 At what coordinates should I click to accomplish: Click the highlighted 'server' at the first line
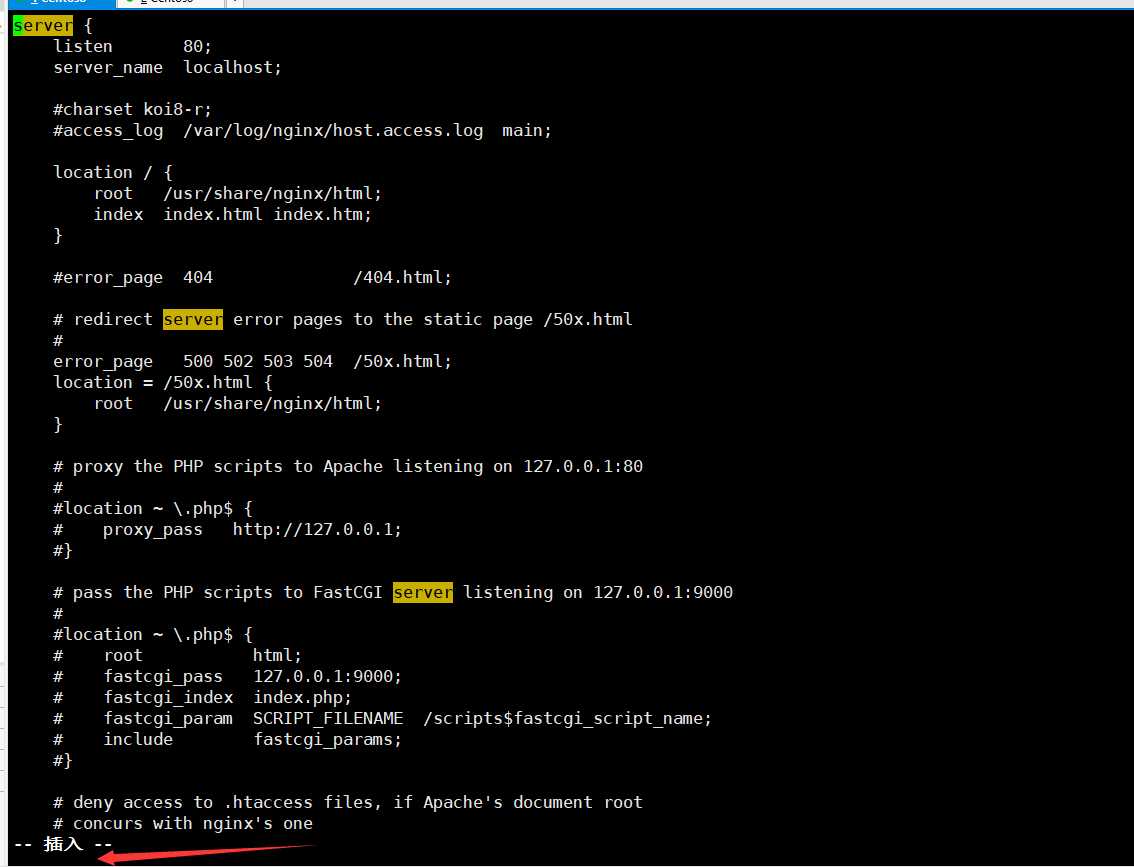point(43,25)
